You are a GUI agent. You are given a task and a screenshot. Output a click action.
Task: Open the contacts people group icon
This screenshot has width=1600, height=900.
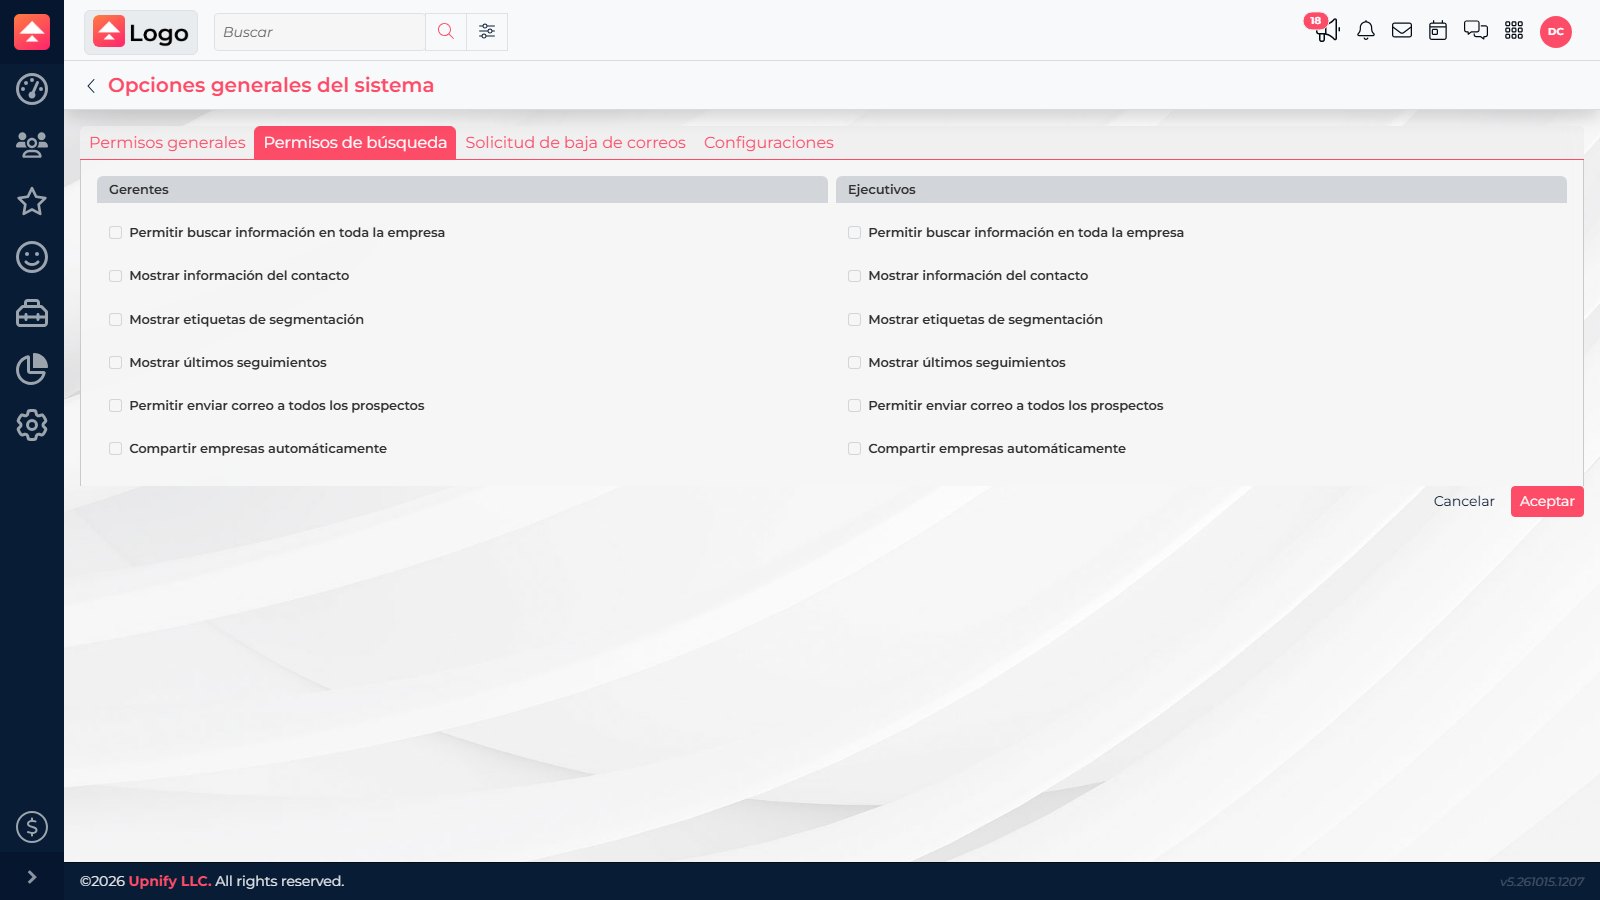[32, 145]
